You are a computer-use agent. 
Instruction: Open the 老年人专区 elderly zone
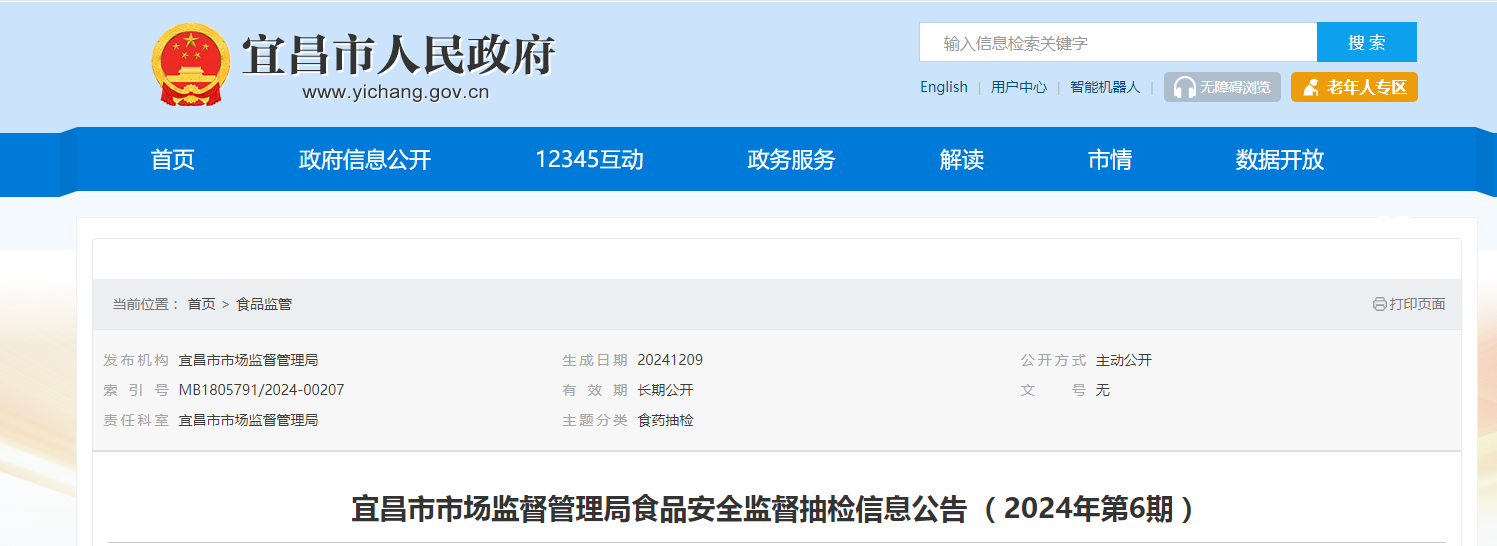tap(1366, 87)
